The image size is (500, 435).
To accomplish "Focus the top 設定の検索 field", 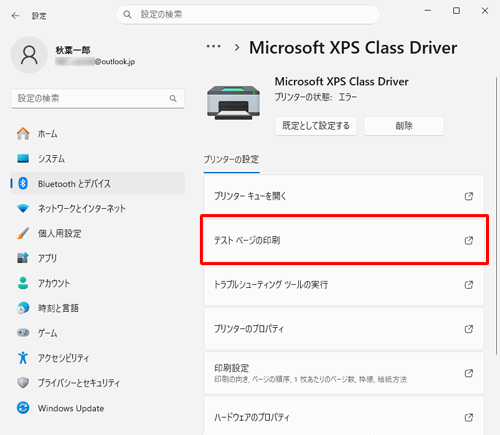I will click(248, 14).
